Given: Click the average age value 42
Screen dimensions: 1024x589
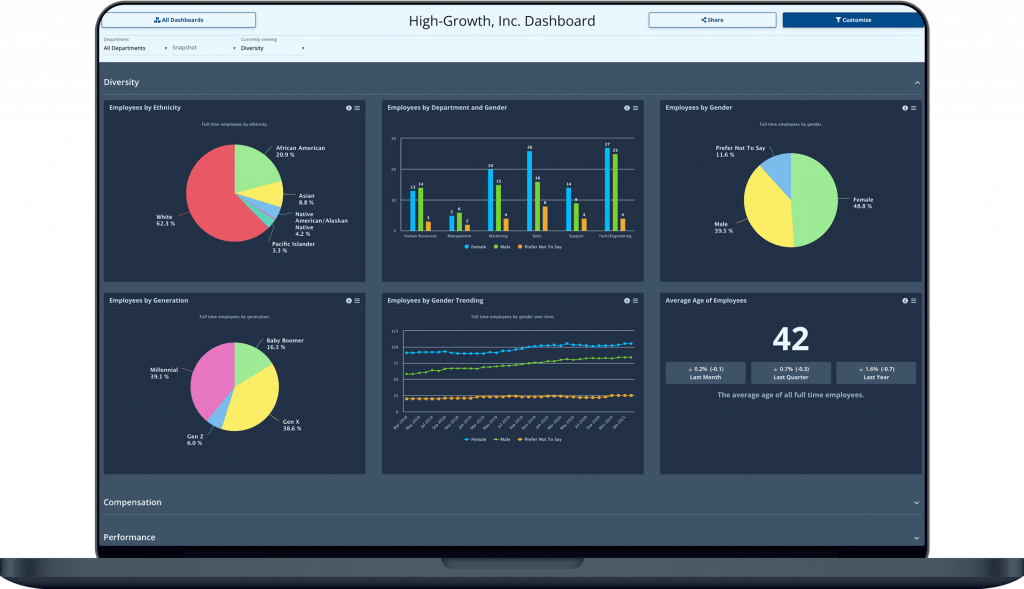Looking at the screenshot, I should tap(791, 339).
